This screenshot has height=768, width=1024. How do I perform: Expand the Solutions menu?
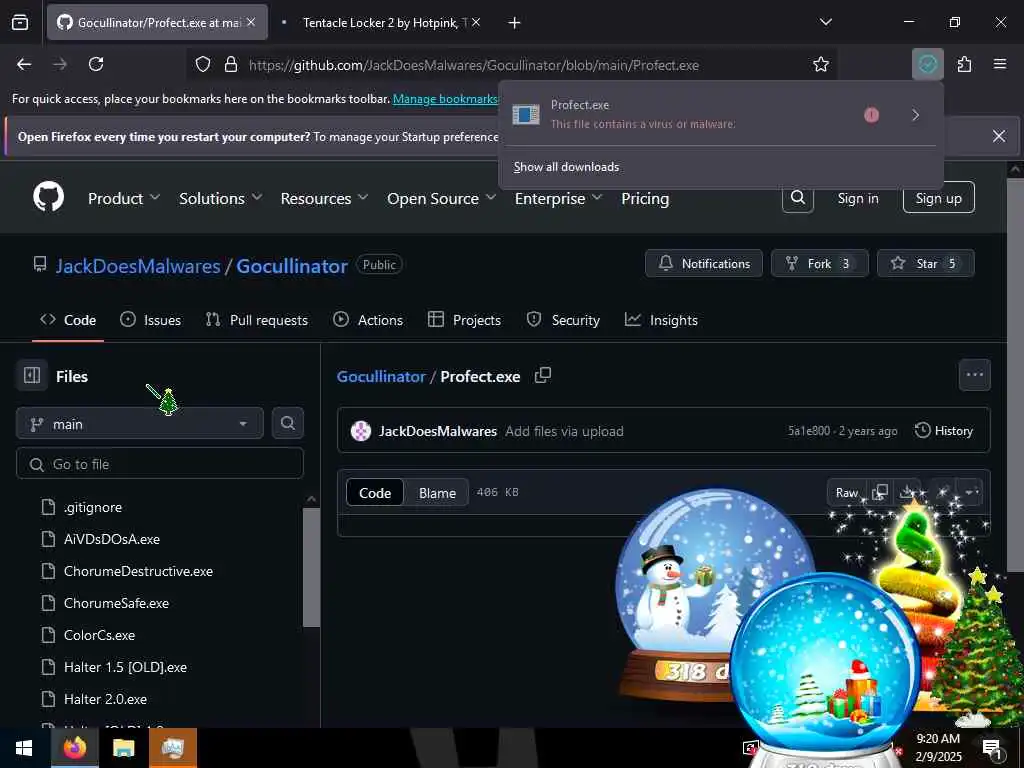[220, 199]
